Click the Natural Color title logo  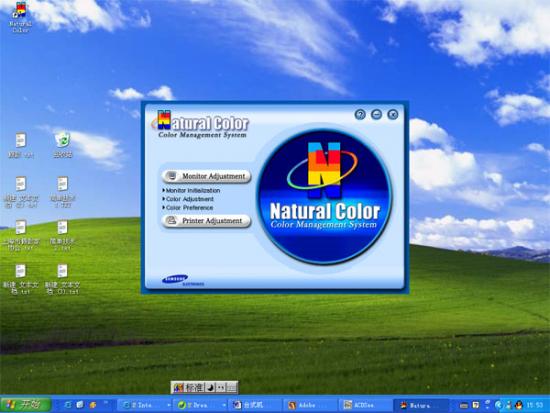200,124
